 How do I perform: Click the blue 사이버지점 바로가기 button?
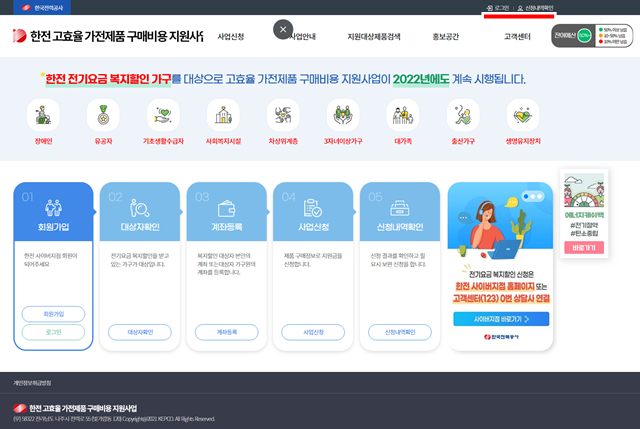click(501, 319)
